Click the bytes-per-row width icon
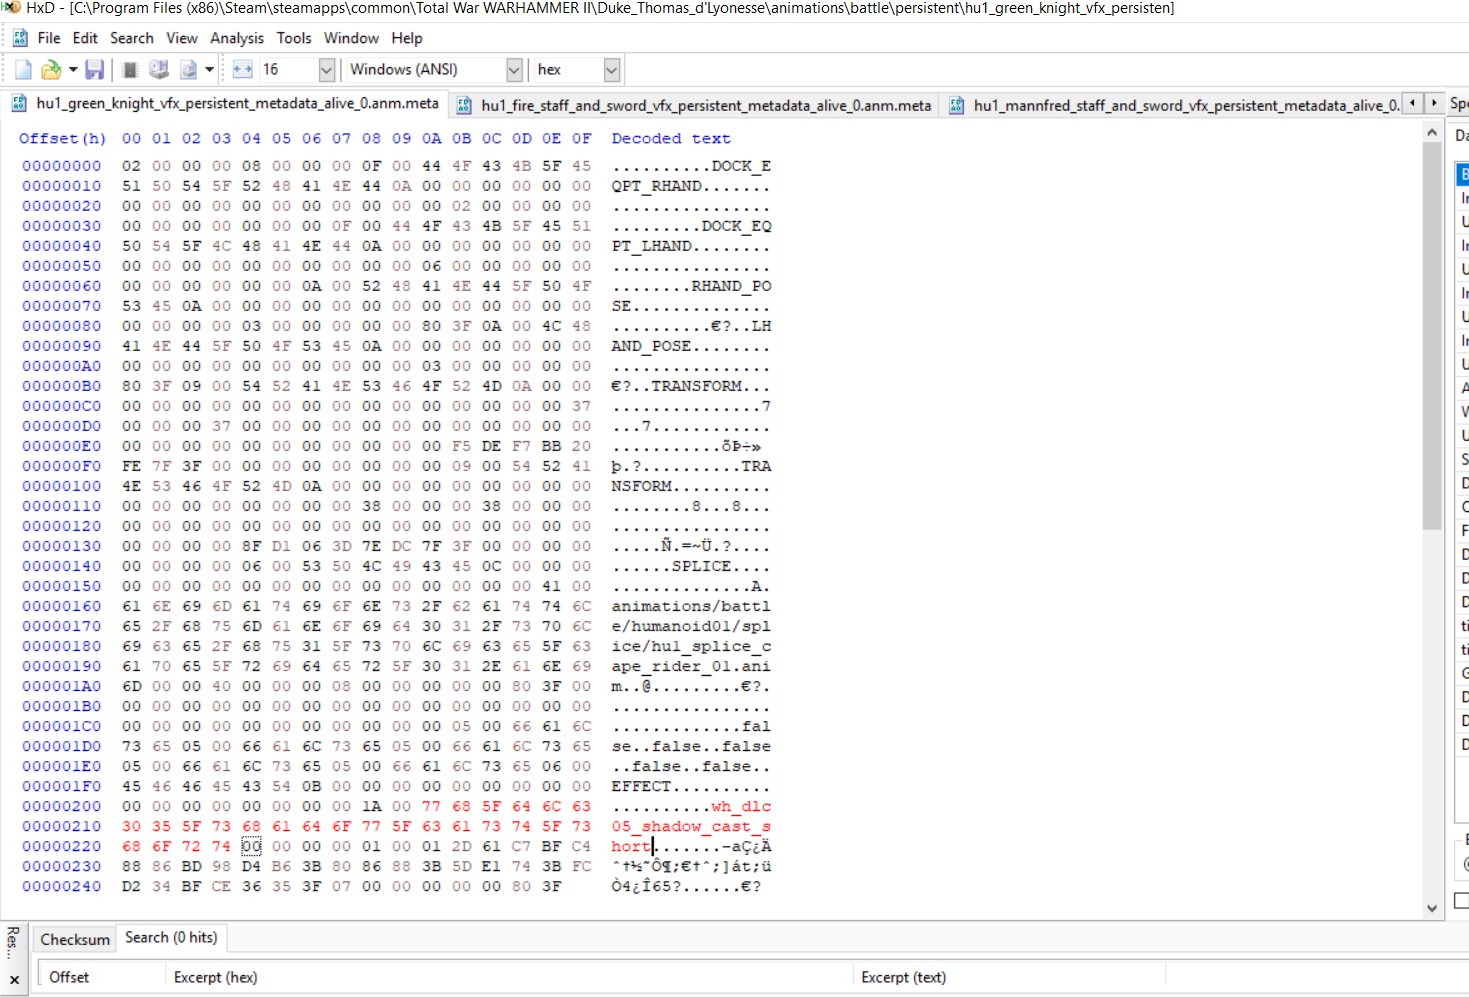This screenshot has width=1469, height=997. click(242, 70)
